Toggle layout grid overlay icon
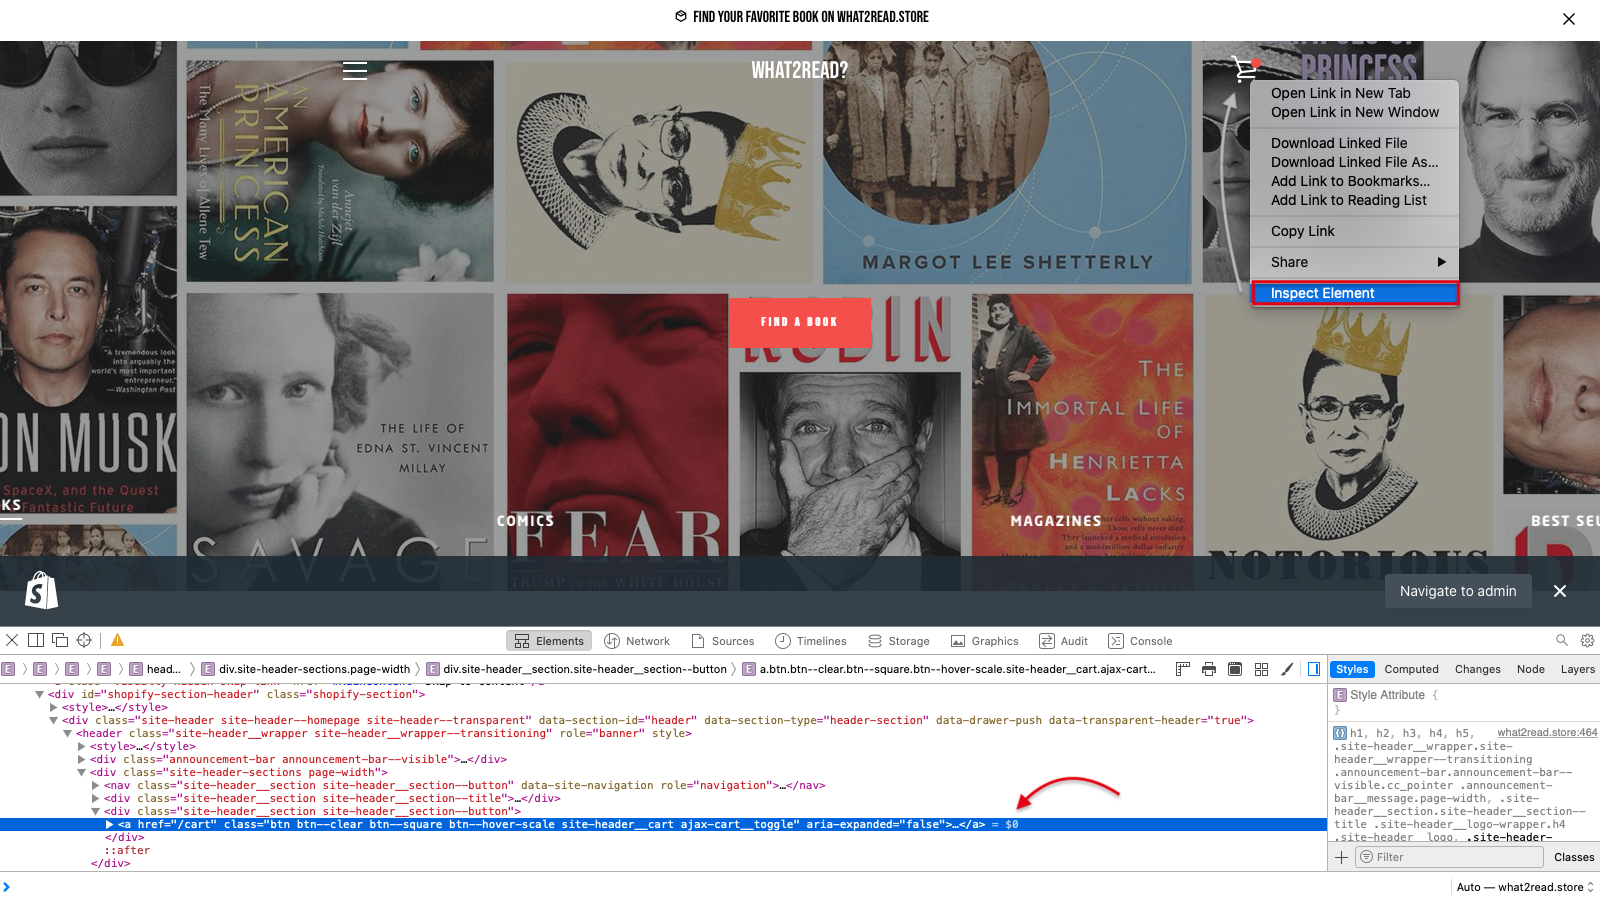 pyautogui.click(x=1261, y=669)
